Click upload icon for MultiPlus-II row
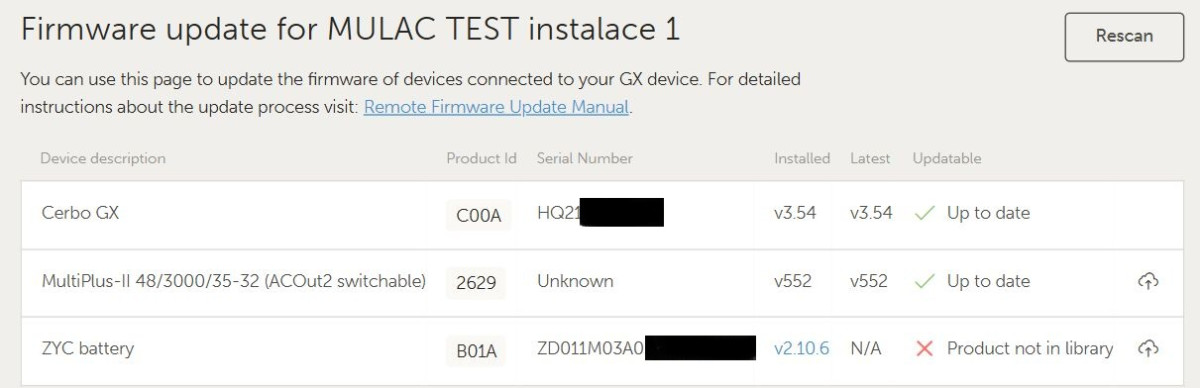 (1148, 282)
